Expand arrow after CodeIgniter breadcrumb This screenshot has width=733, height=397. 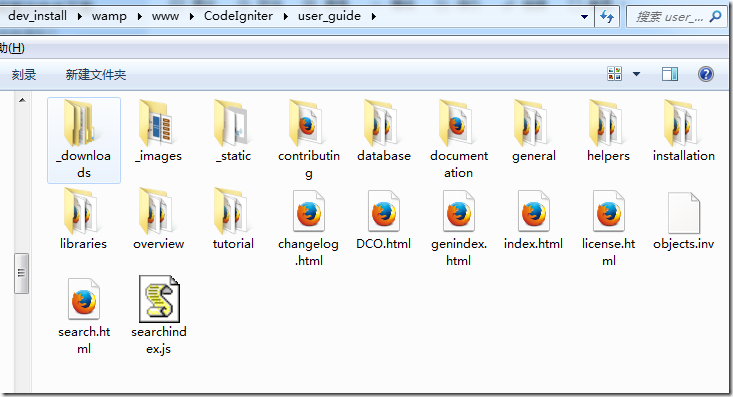tap(286, 16)
